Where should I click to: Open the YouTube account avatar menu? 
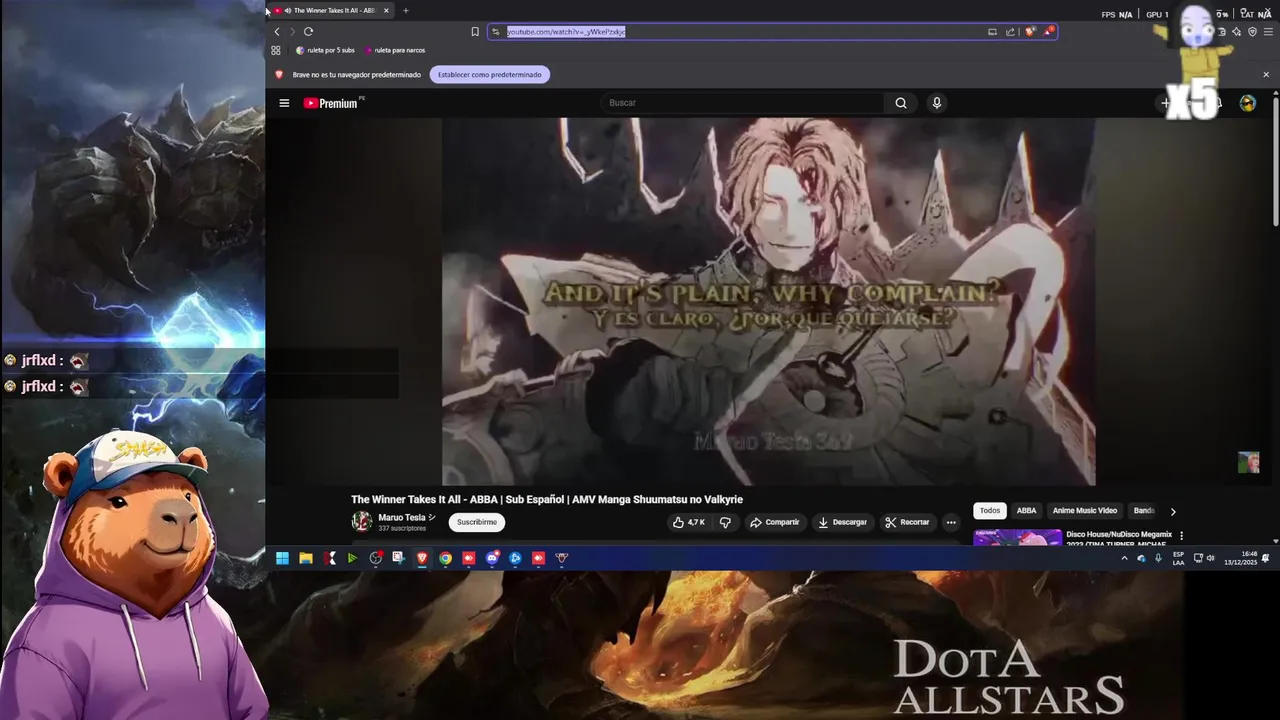pyautogui.click(x=1248, y=103)
